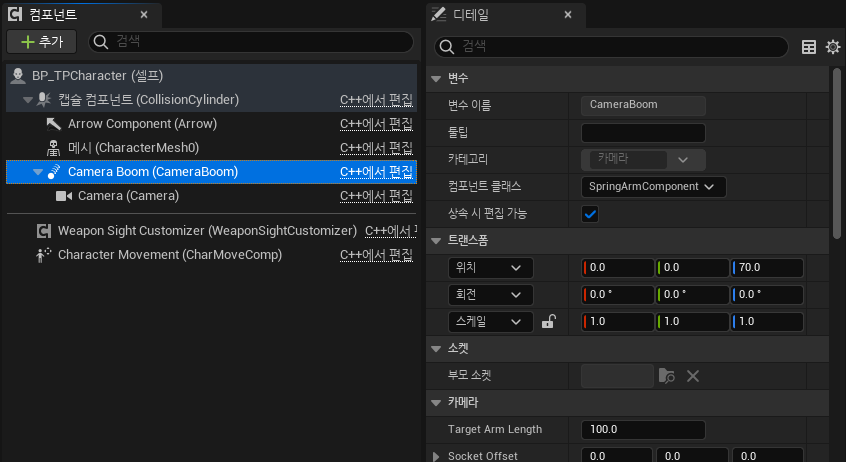Open the component class SpringArmComponent dropdown

click(653, 187)
